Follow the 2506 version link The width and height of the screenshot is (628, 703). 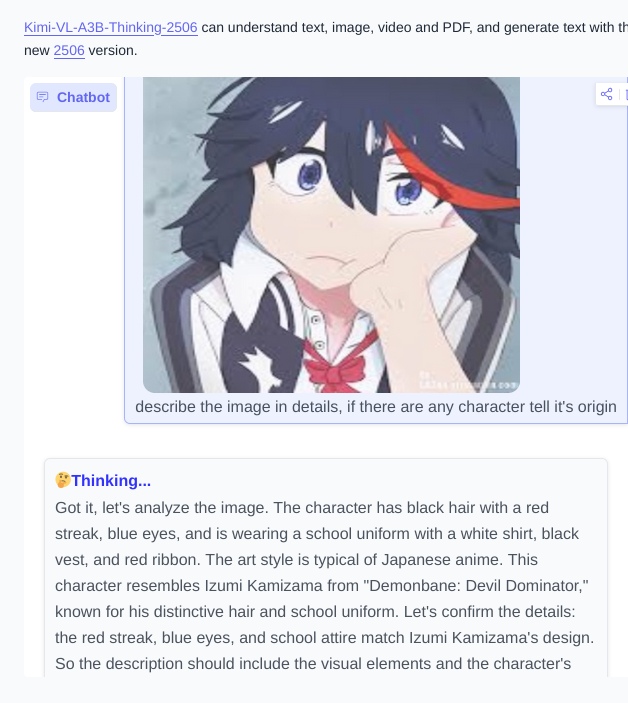coord(69,50)
